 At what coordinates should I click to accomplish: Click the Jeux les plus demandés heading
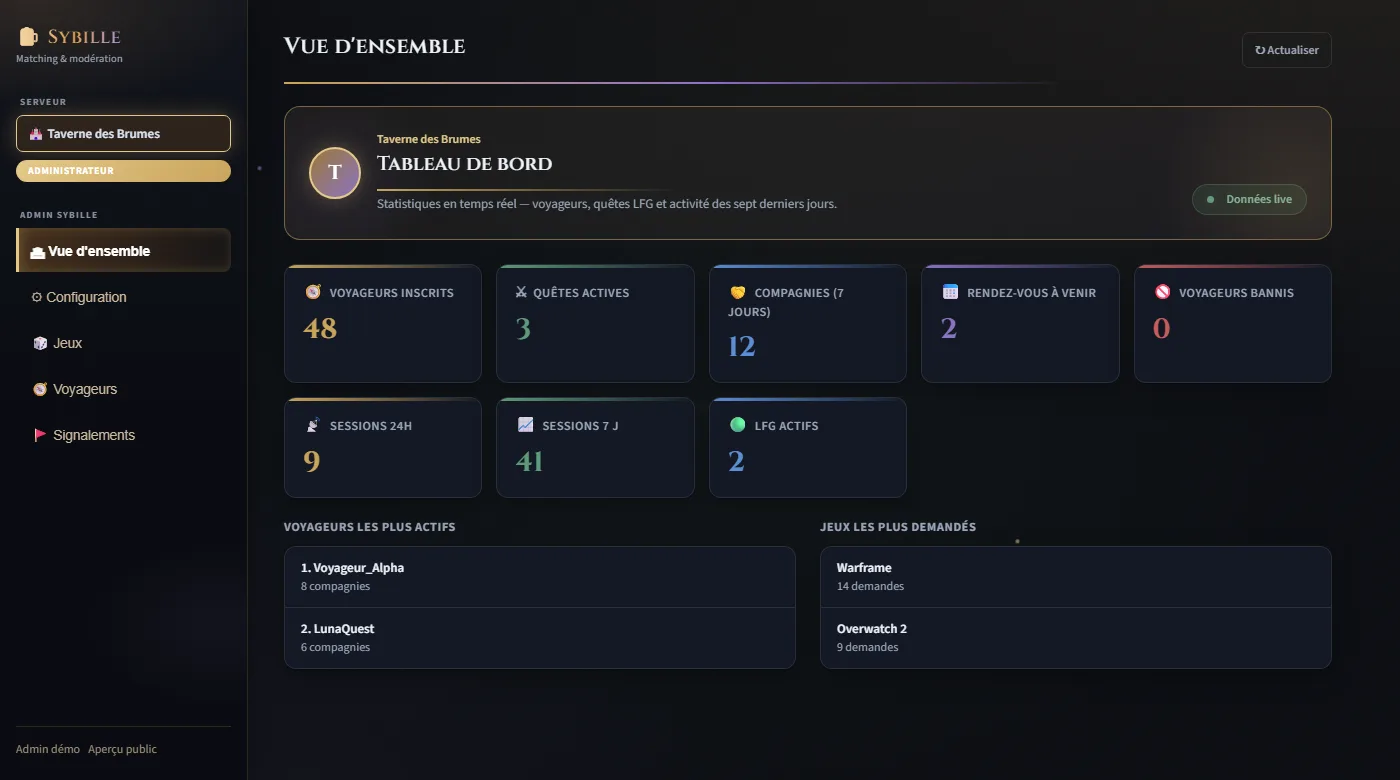click(x=898, y=527)
